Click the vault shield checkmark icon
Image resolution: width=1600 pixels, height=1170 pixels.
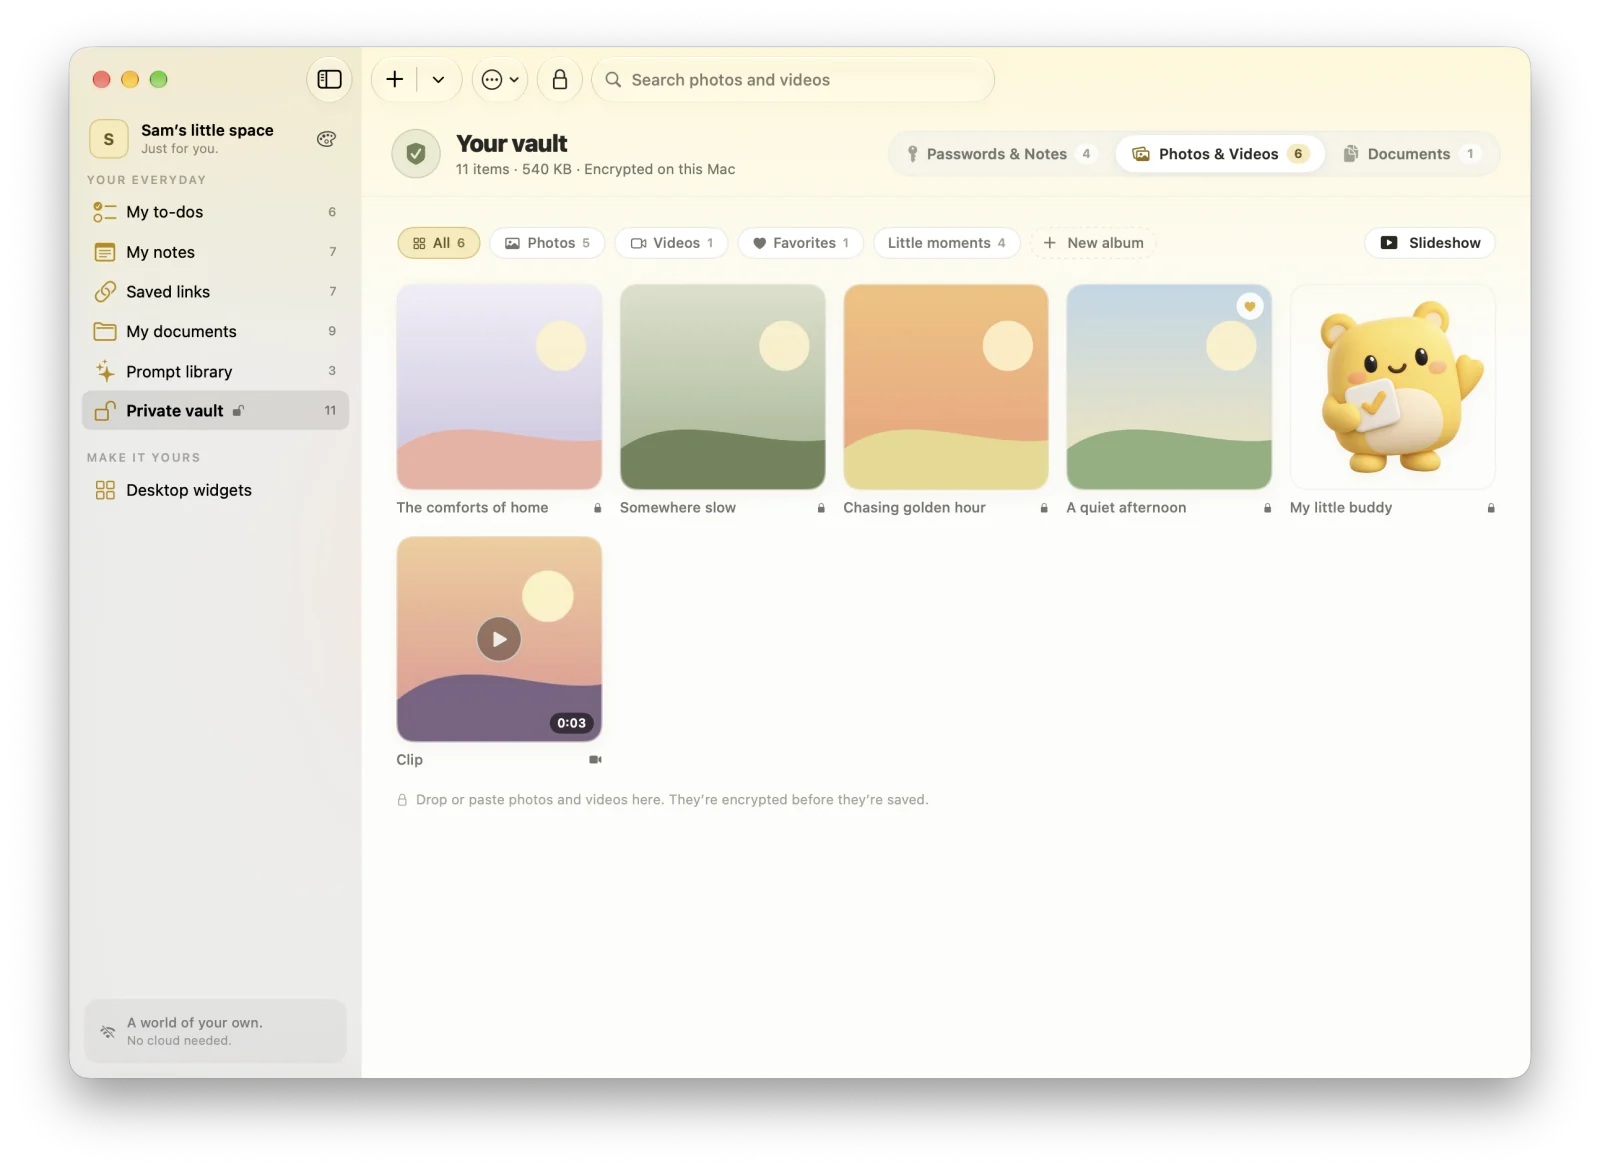pyautogui.click(x=416, y=154)
